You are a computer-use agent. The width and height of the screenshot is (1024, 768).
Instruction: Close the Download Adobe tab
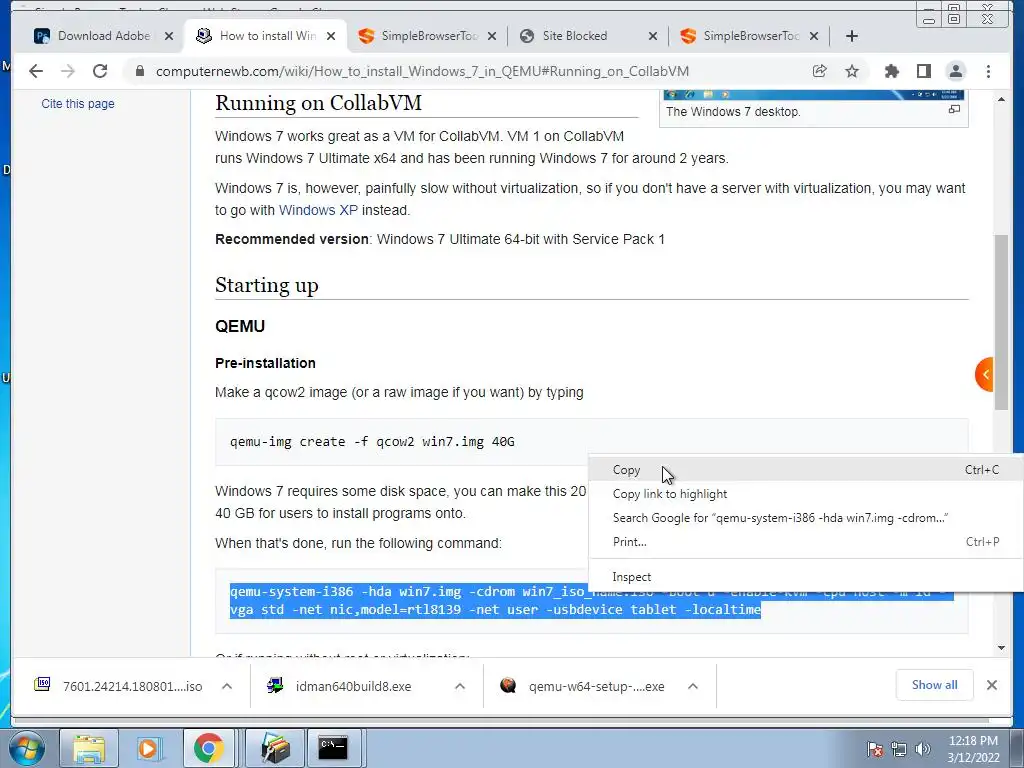point(168,36)
